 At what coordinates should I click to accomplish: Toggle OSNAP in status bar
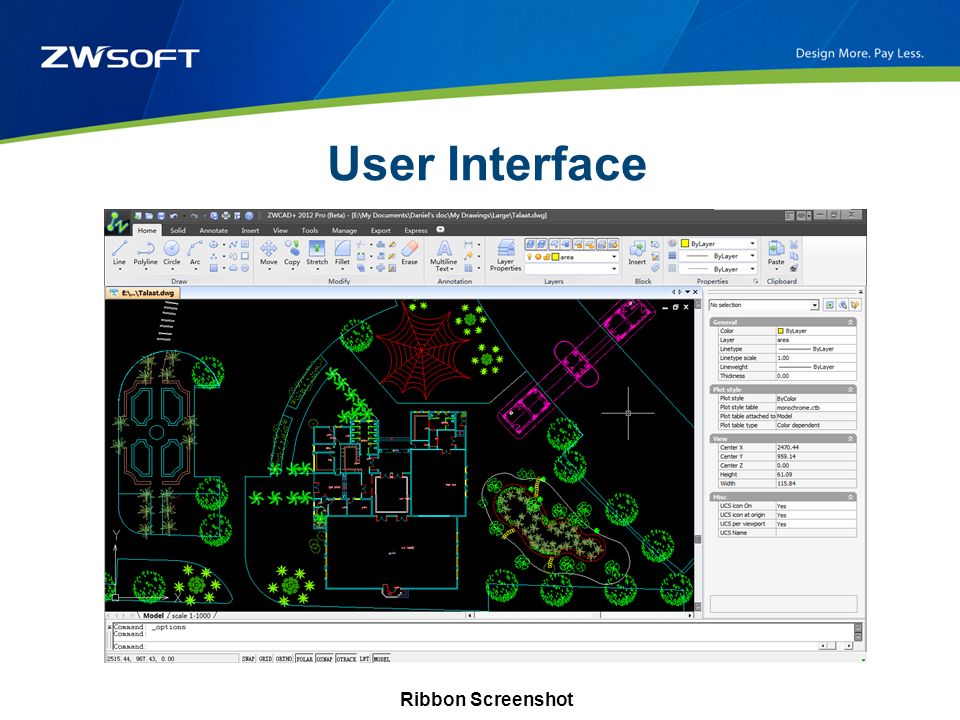324,659
